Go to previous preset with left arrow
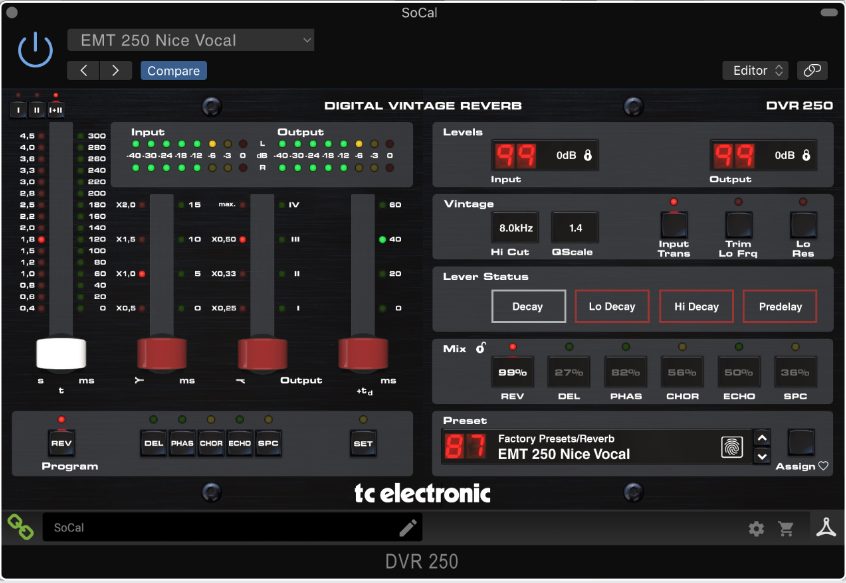Image resolution: width=846 pixels, height=583 pixels. (x=84, y=71)
